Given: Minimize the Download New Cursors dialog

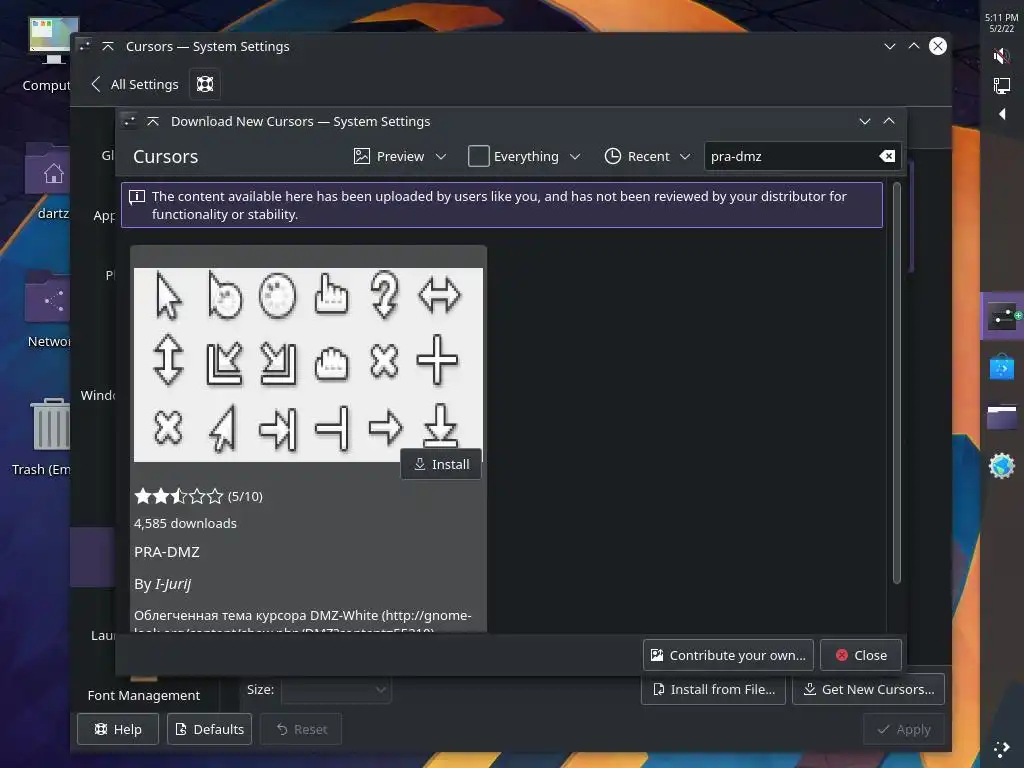Looking at the screenshot, I should (x=865, y=121).
